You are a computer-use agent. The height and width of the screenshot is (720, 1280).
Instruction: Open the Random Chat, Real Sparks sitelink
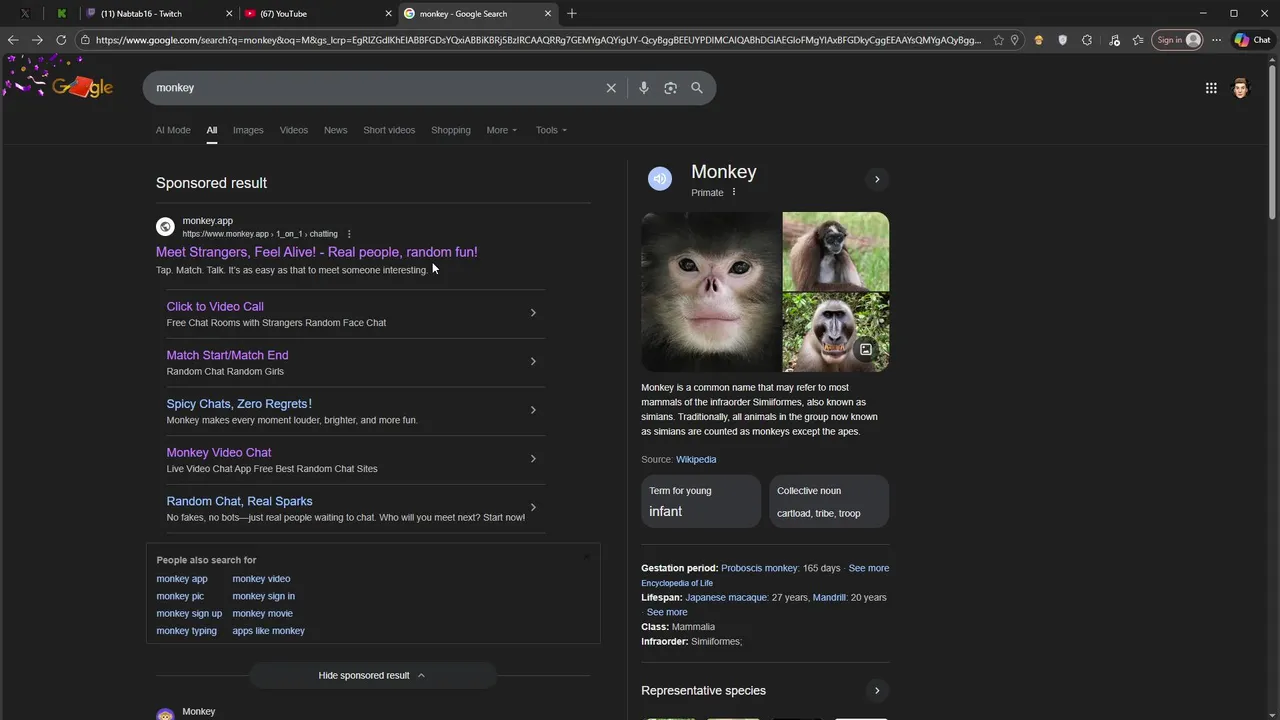(239, 501)
